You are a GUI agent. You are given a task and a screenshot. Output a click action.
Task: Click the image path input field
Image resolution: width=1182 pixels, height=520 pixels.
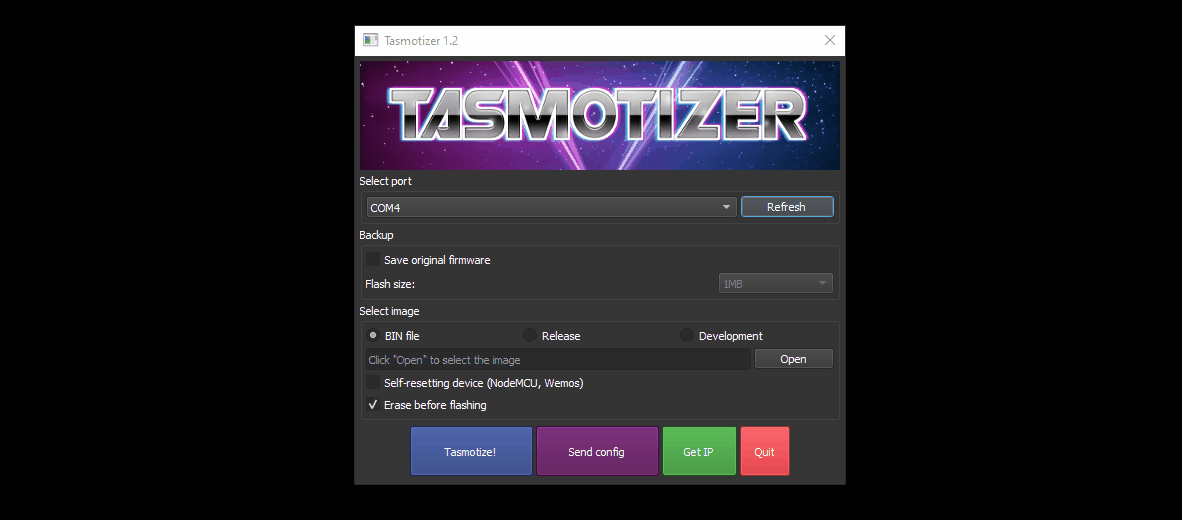(x=558, y=359)
